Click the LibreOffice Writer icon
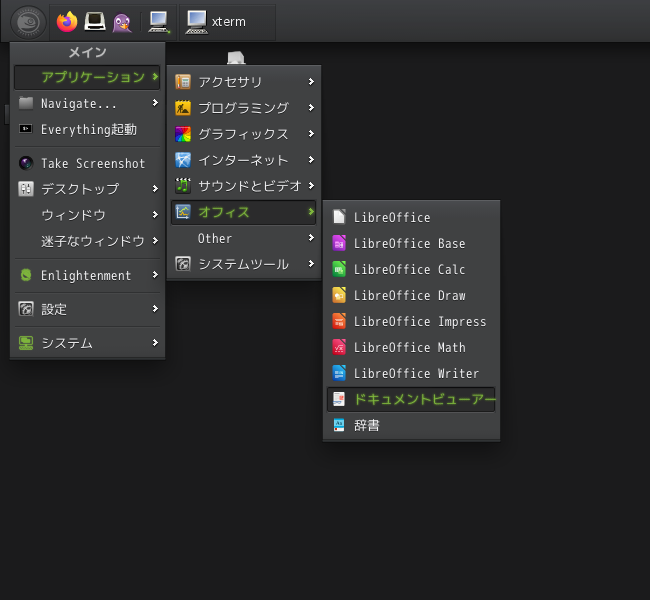This screenshot has width=650, height=600. click(x=339, y=373)
